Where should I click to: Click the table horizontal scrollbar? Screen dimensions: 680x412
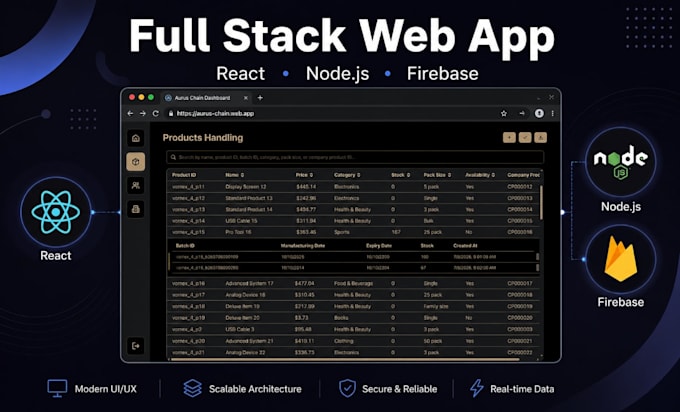pyautogui.click(x=345, y=359)
